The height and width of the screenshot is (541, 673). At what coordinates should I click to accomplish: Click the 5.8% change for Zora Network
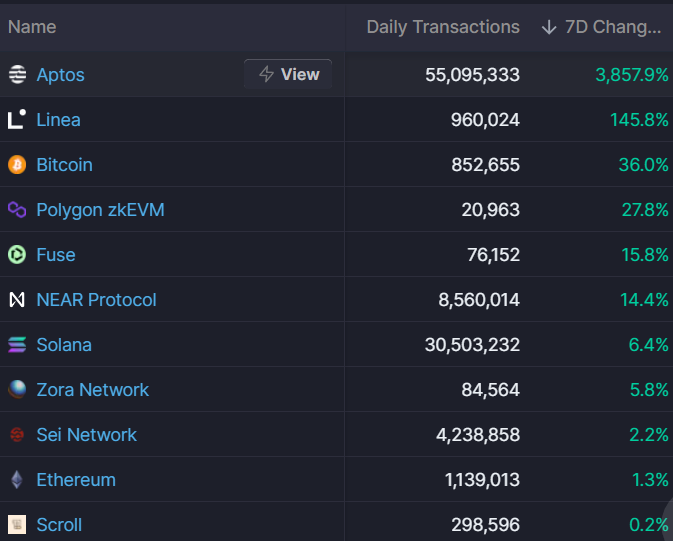(649, 390)
